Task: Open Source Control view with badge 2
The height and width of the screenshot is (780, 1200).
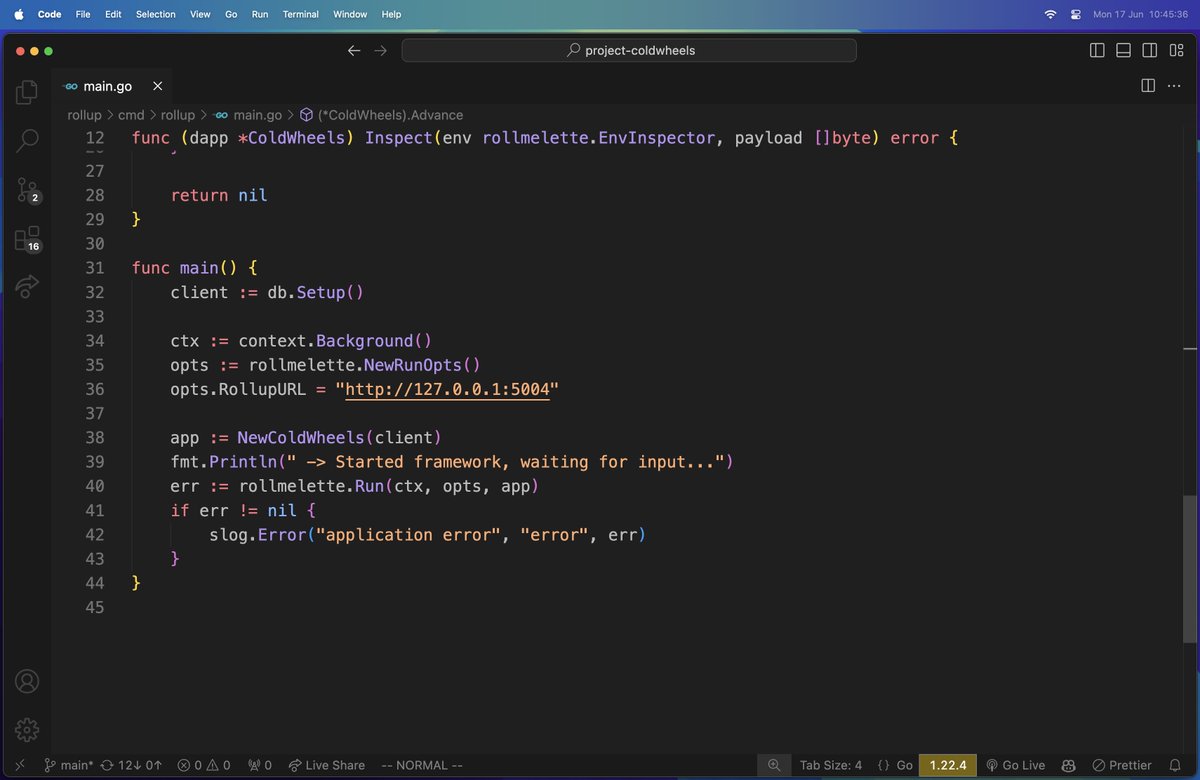Action: click(27, 189)
